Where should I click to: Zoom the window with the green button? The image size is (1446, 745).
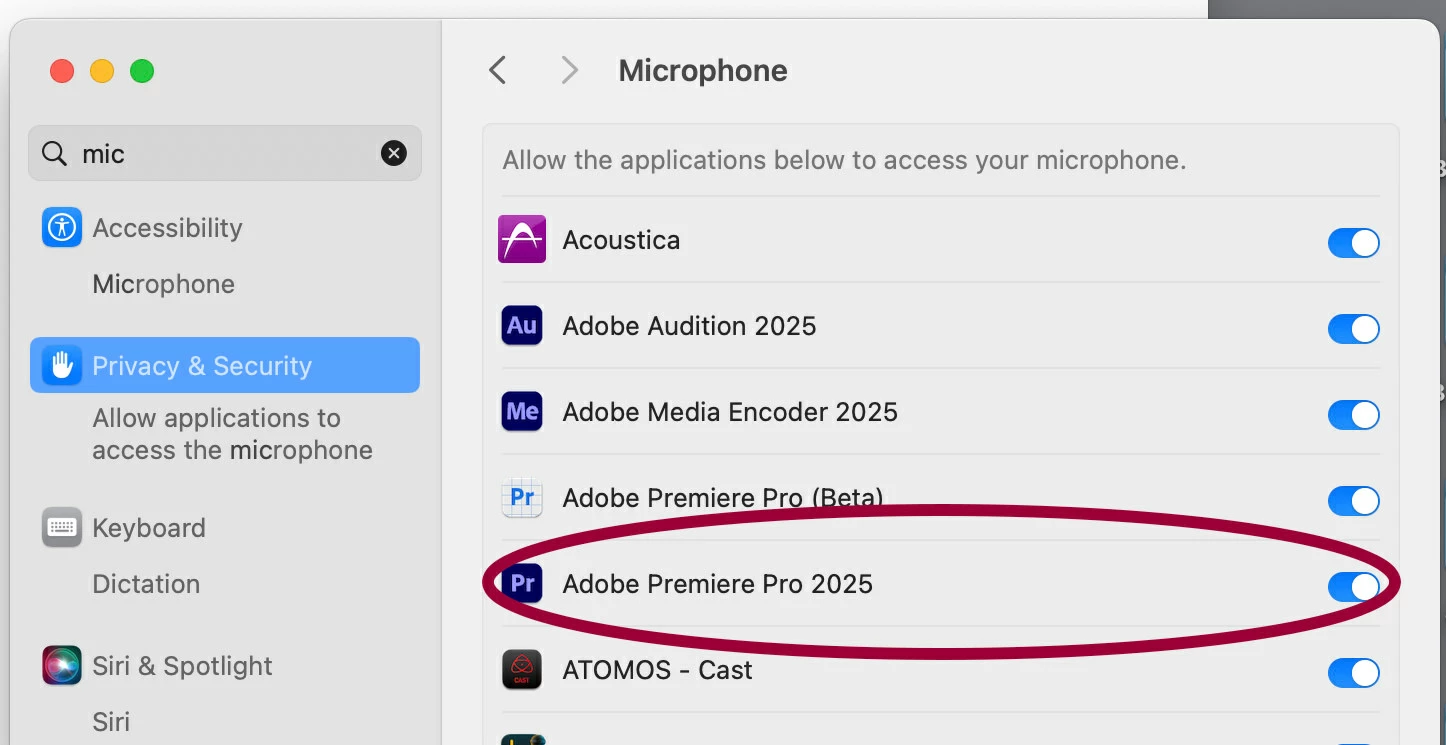pyautogui.click(x=142, y=71)
